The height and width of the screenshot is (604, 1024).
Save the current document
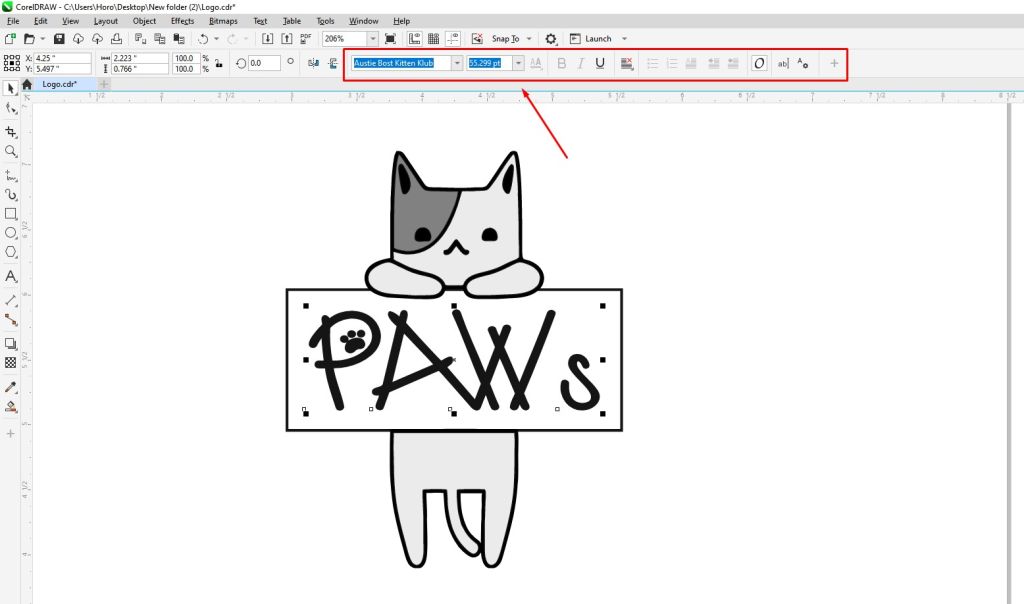[x=60, y=38]
